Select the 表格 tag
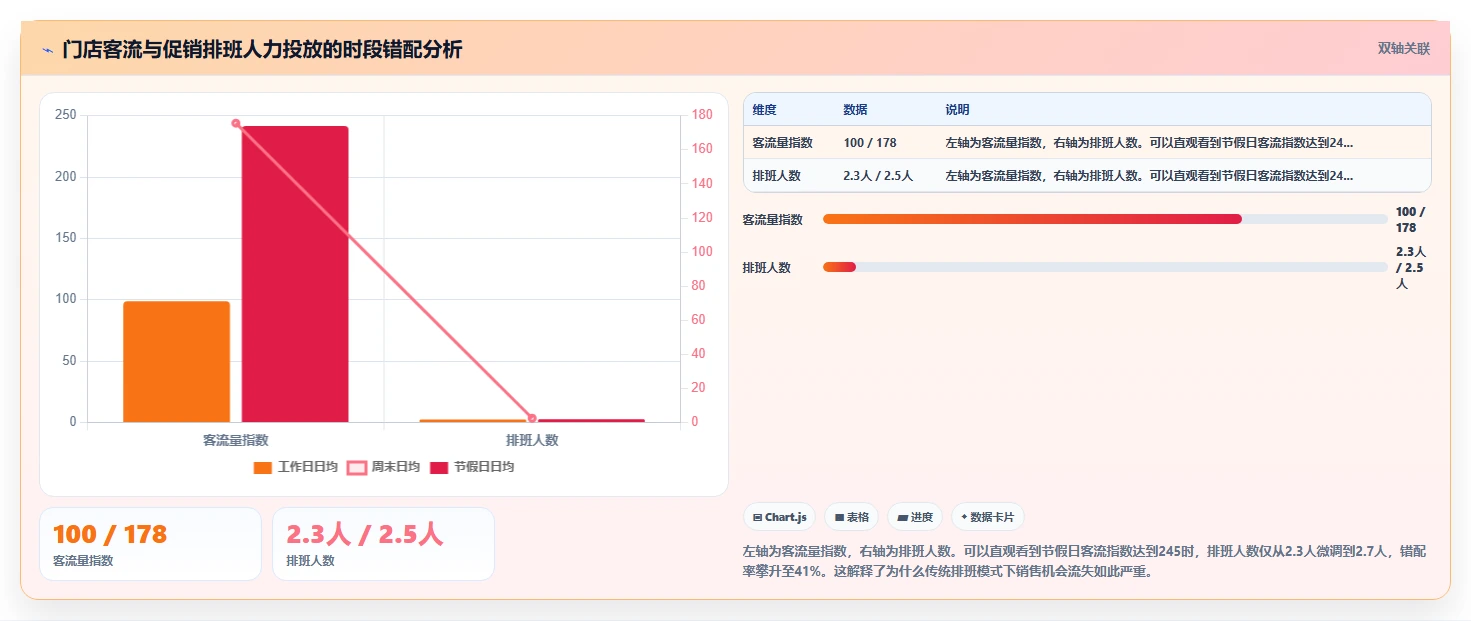1471x621 pixels. (851, 517)
